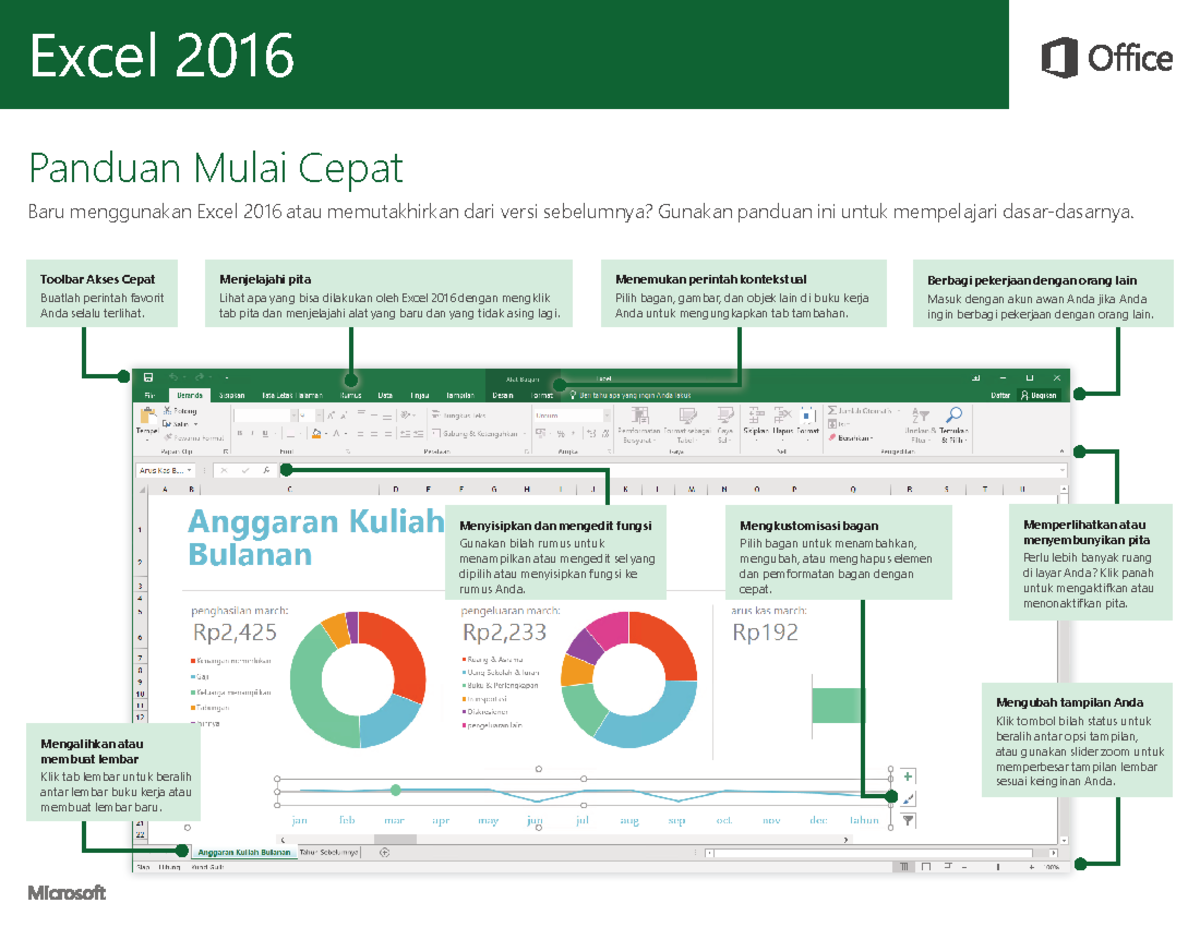
Task: Switch to the Rumus ribbon tab
Action: click(x=352, y=394)
